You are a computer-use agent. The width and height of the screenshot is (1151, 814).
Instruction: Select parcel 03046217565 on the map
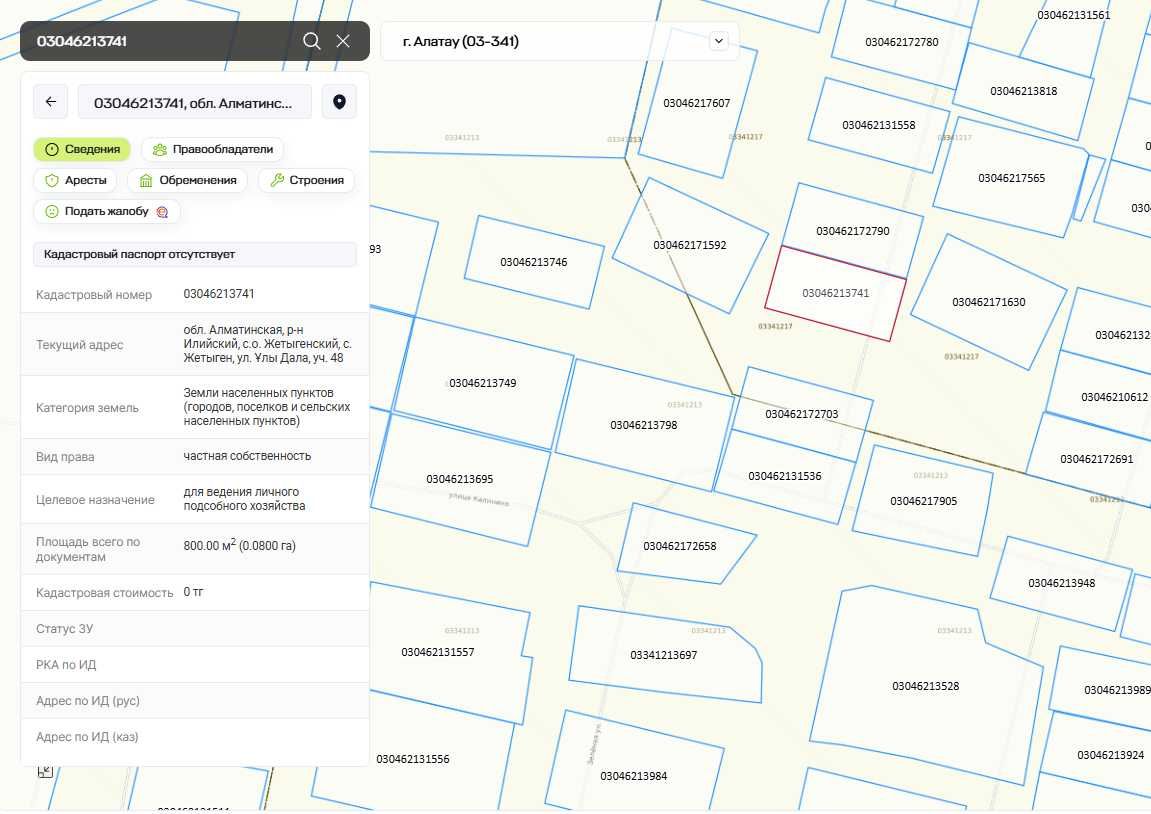[1012, 178]
